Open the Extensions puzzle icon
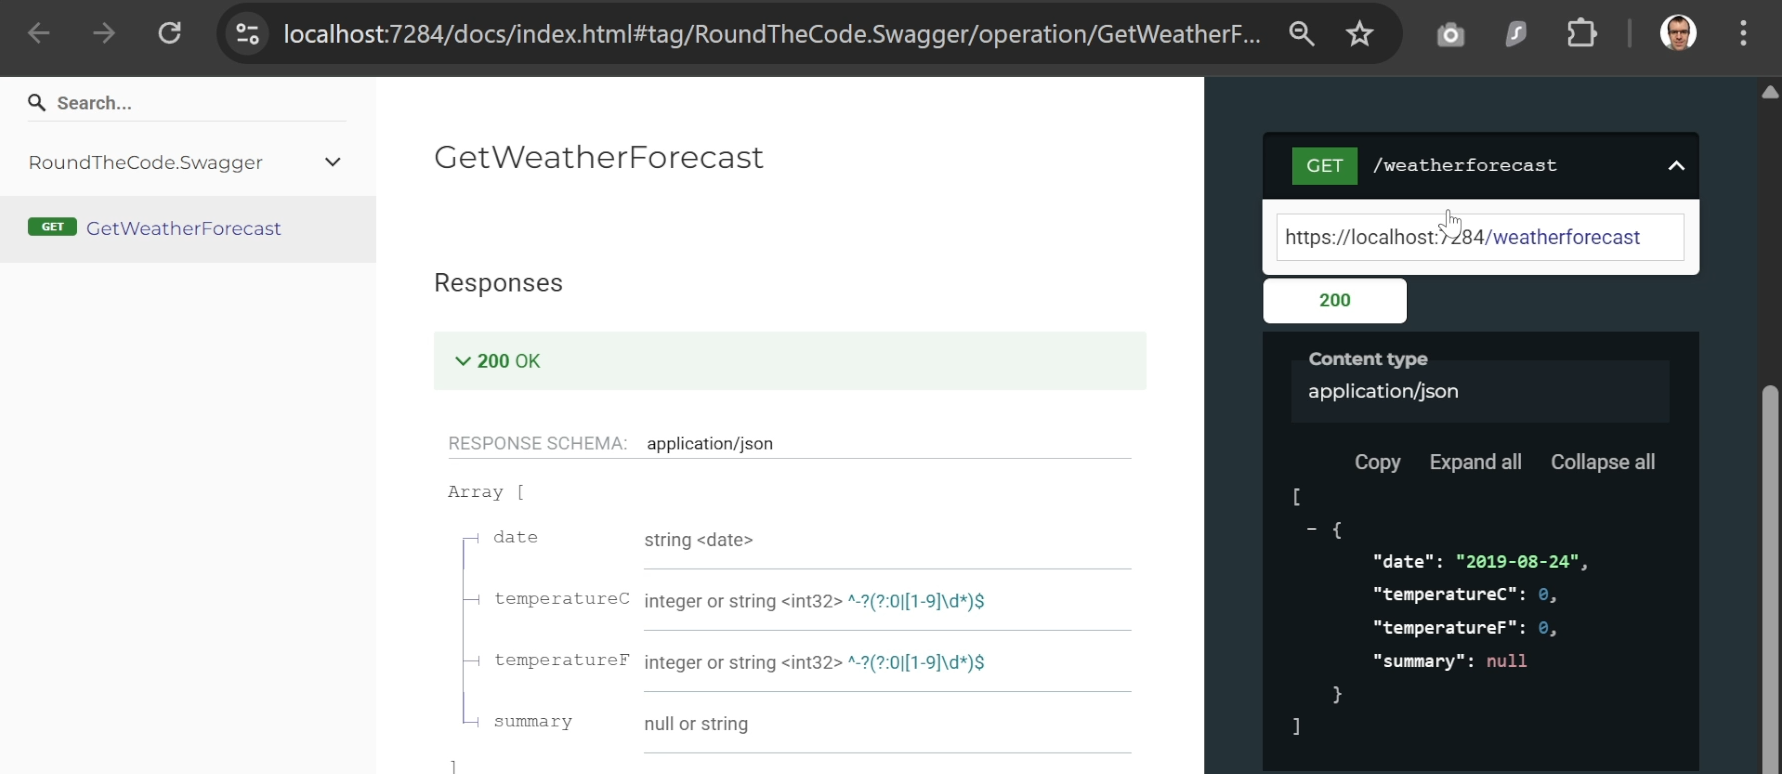Screen dimensions: 1782x774 click(1582, 34)
